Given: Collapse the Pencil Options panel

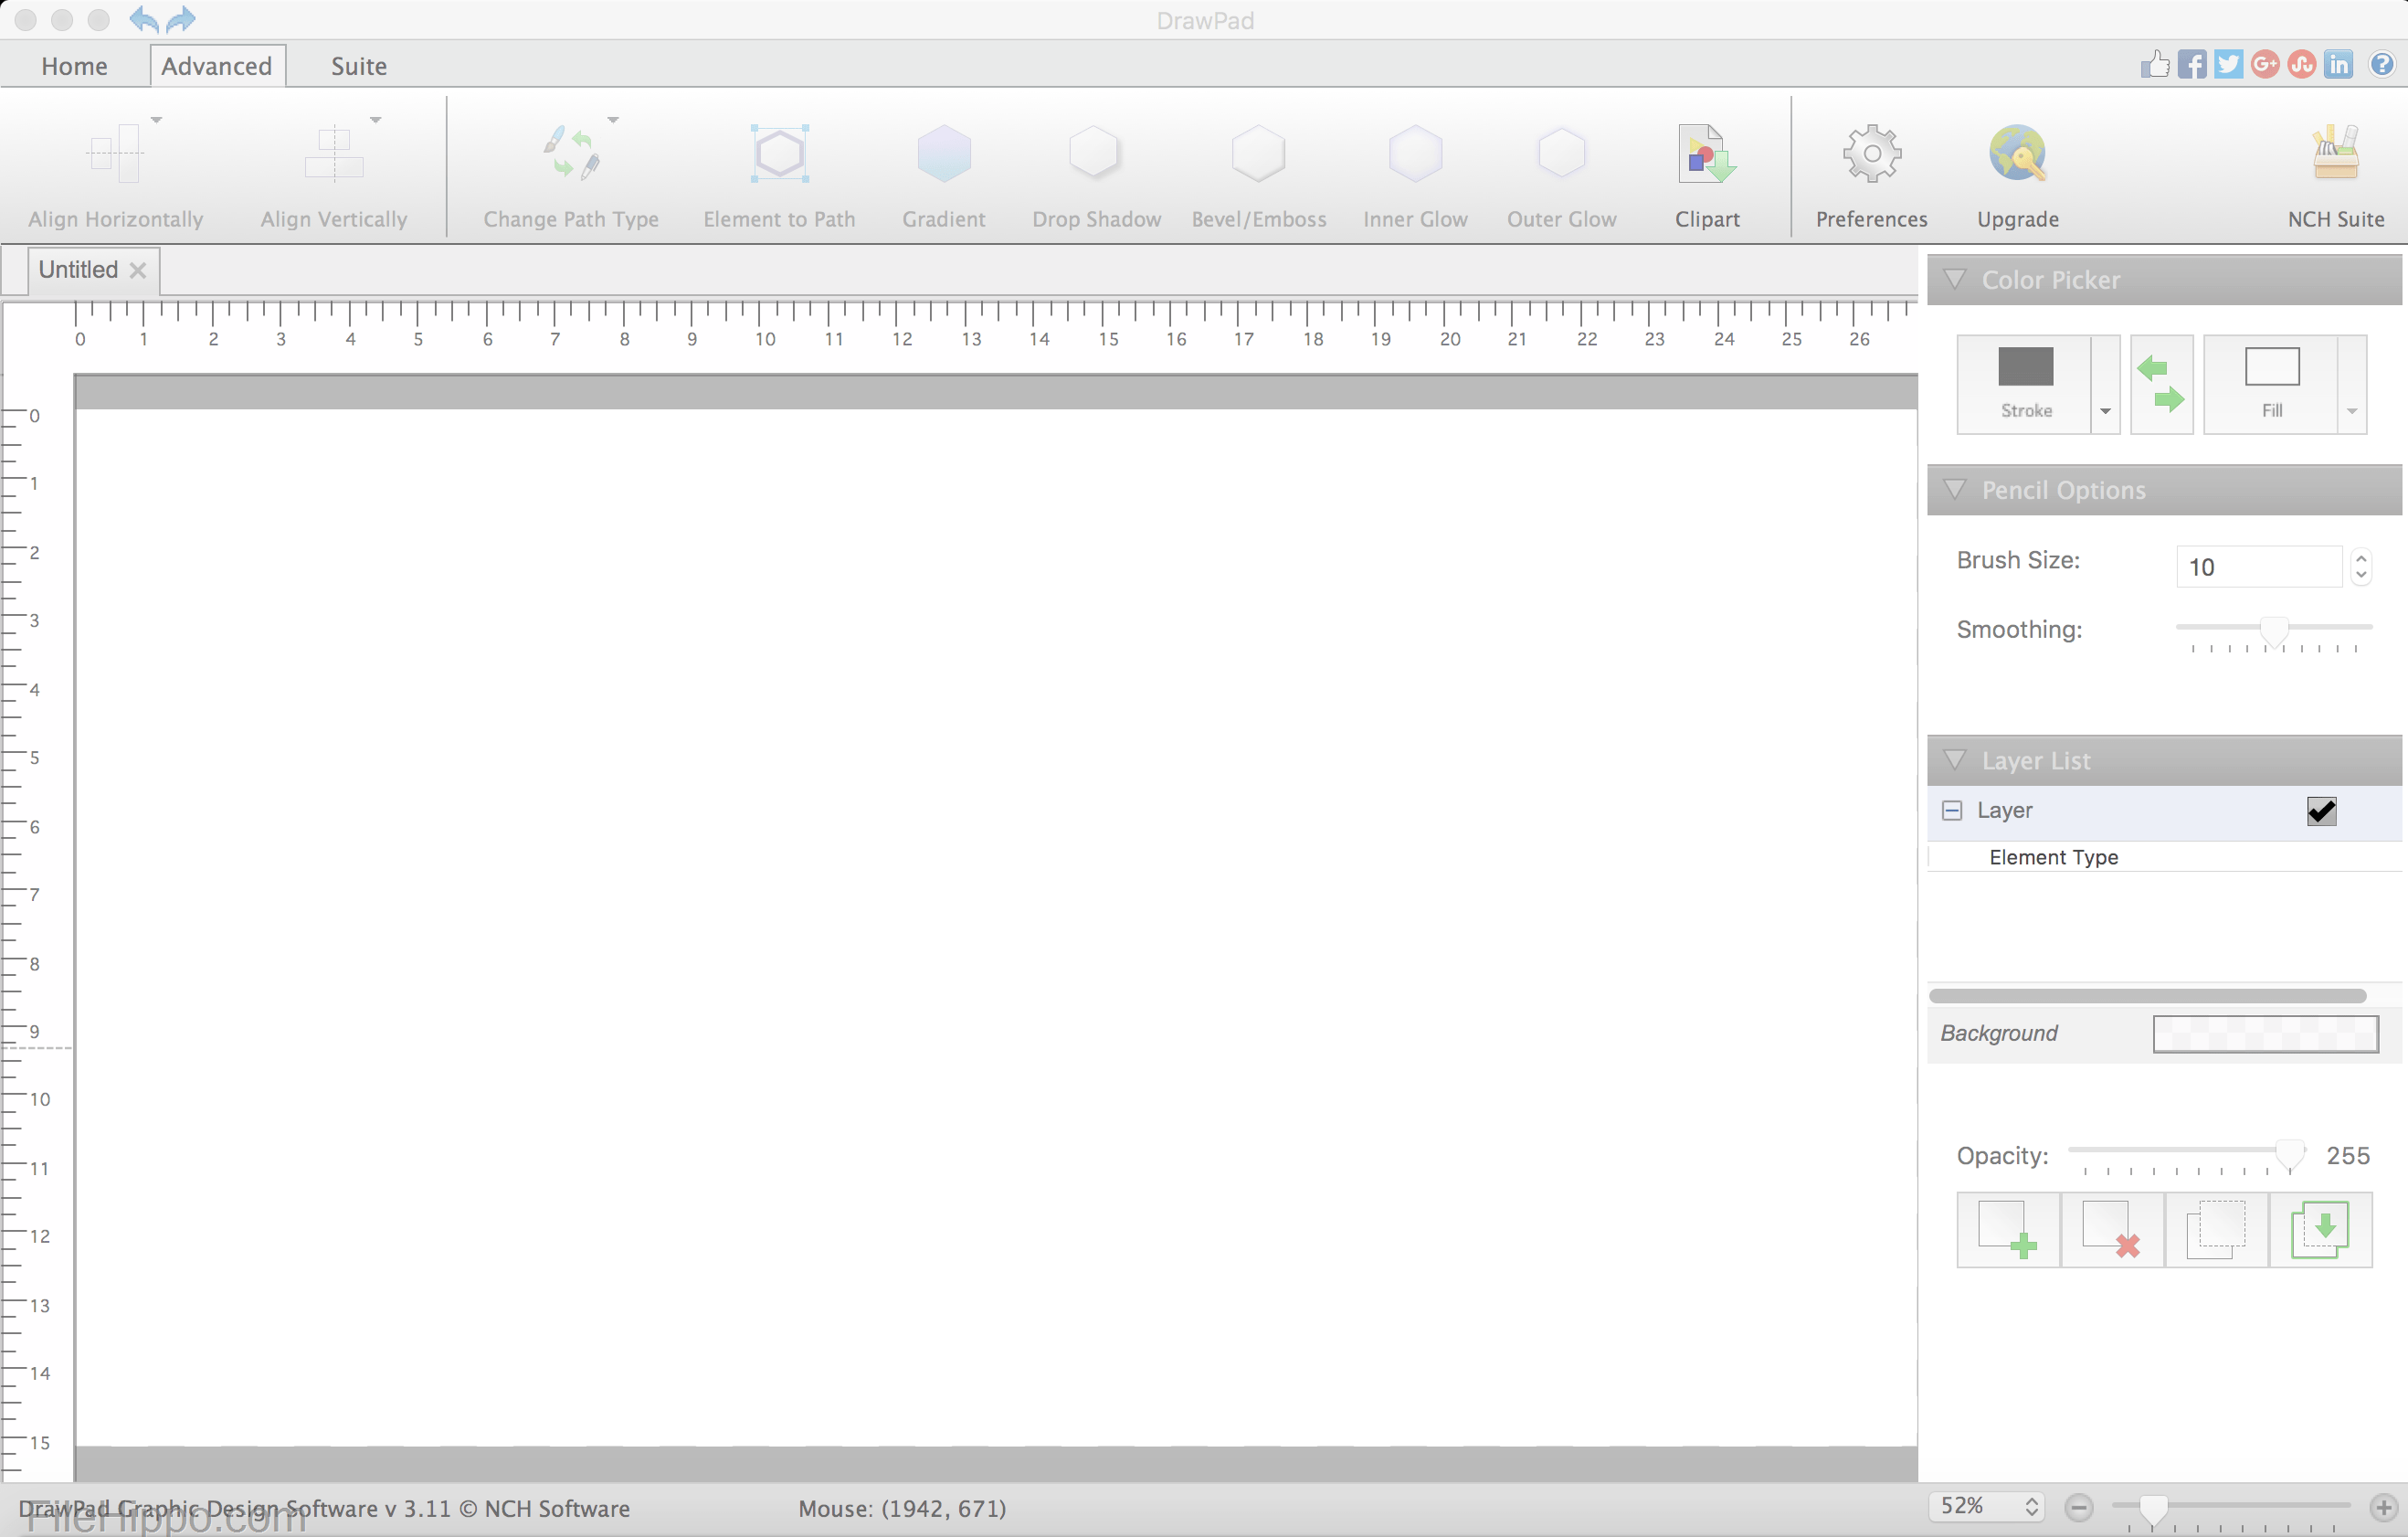Looking at the screenshot, I should pyautogui.click(x=1954, y=489).
